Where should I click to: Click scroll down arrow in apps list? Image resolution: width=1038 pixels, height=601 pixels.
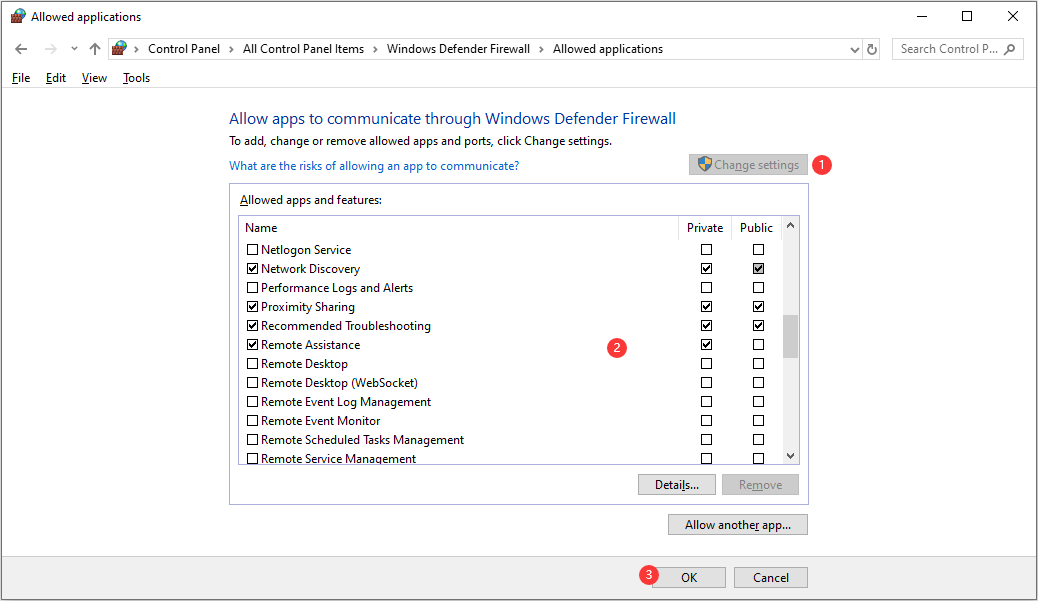coord(790,455)
